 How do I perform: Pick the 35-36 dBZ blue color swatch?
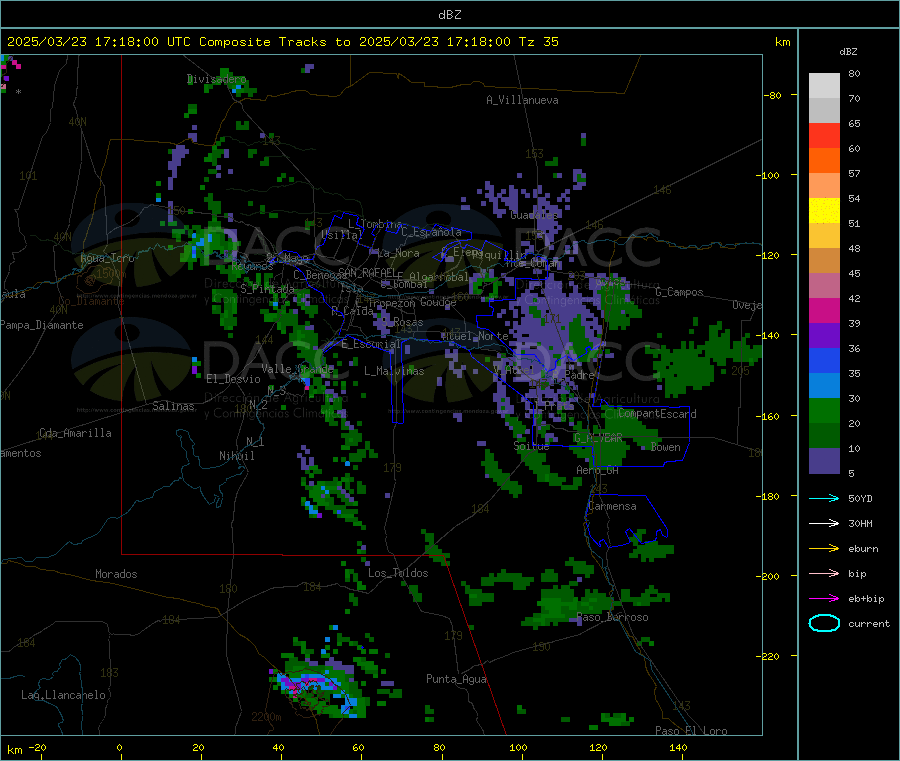(x=824, y=360)
